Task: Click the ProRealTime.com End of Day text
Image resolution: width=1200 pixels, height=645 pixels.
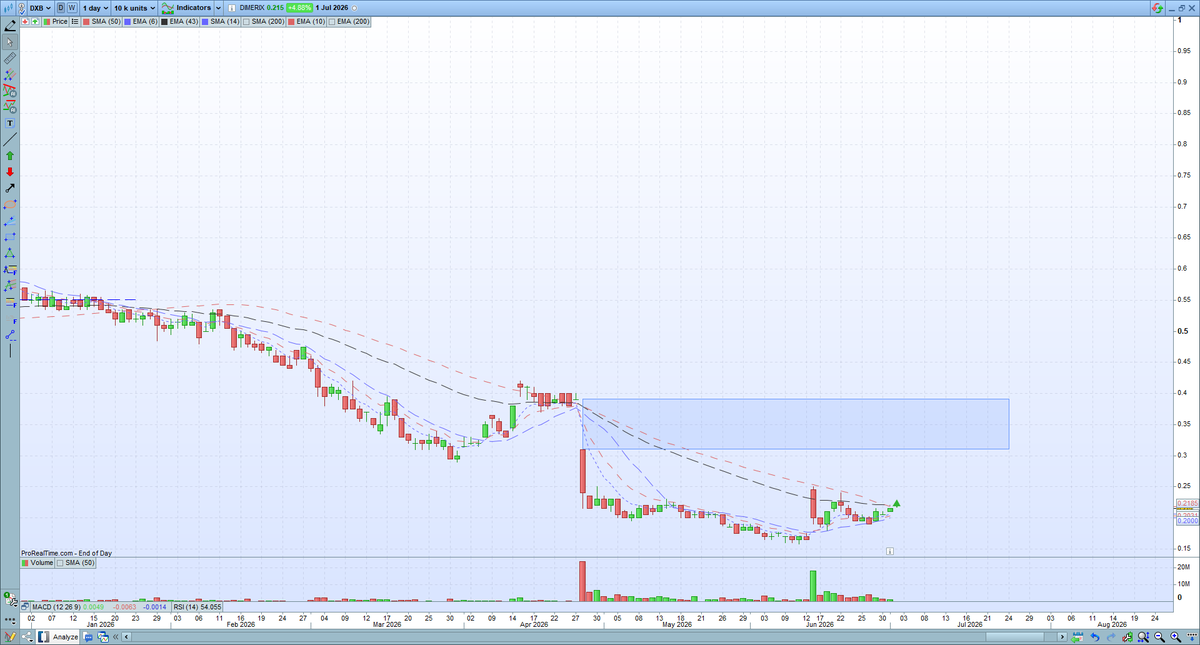Action: 66,553
